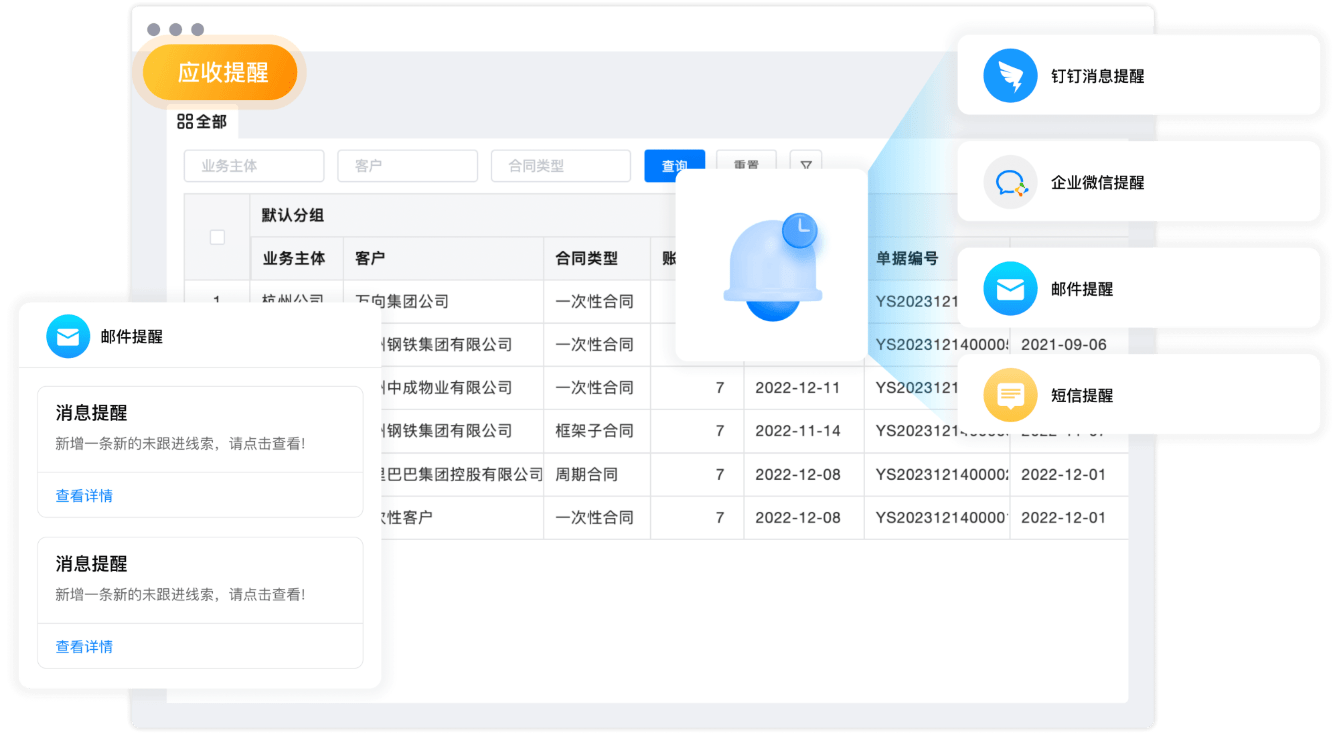Click the grid icon beside 全部
This screenshot has width=1339, height=734.
pos(185,122)
